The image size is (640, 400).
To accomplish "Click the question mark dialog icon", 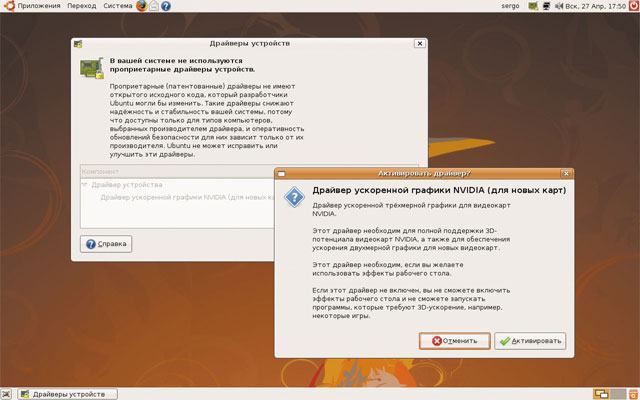I will click(294, 197).
